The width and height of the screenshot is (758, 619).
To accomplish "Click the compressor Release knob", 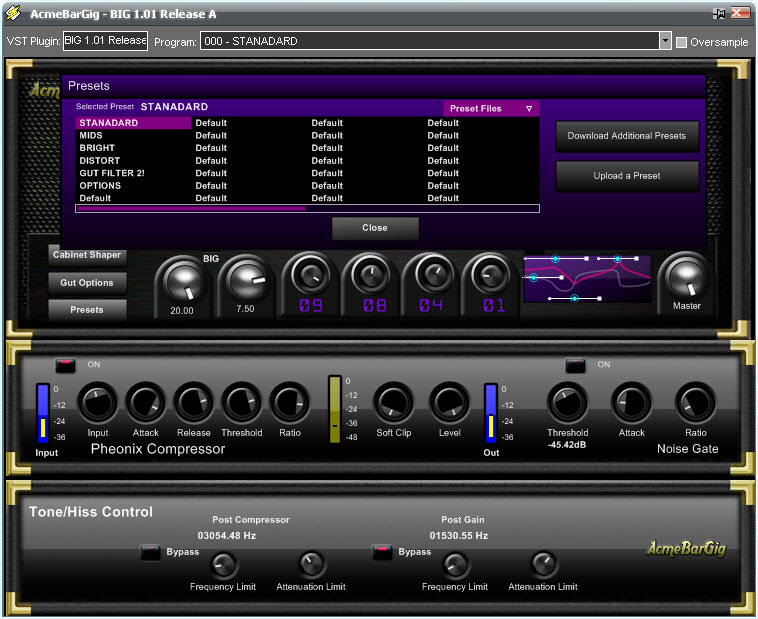I will pyautogui.click(x=193, y=403).
